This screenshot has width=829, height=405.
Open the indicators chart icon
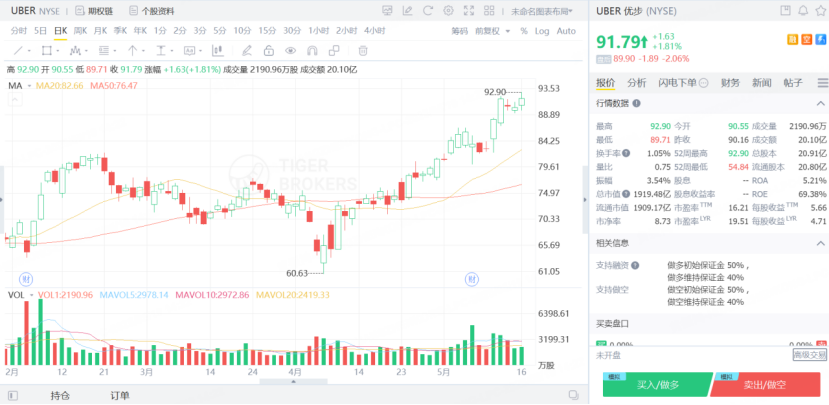[217, 51]
